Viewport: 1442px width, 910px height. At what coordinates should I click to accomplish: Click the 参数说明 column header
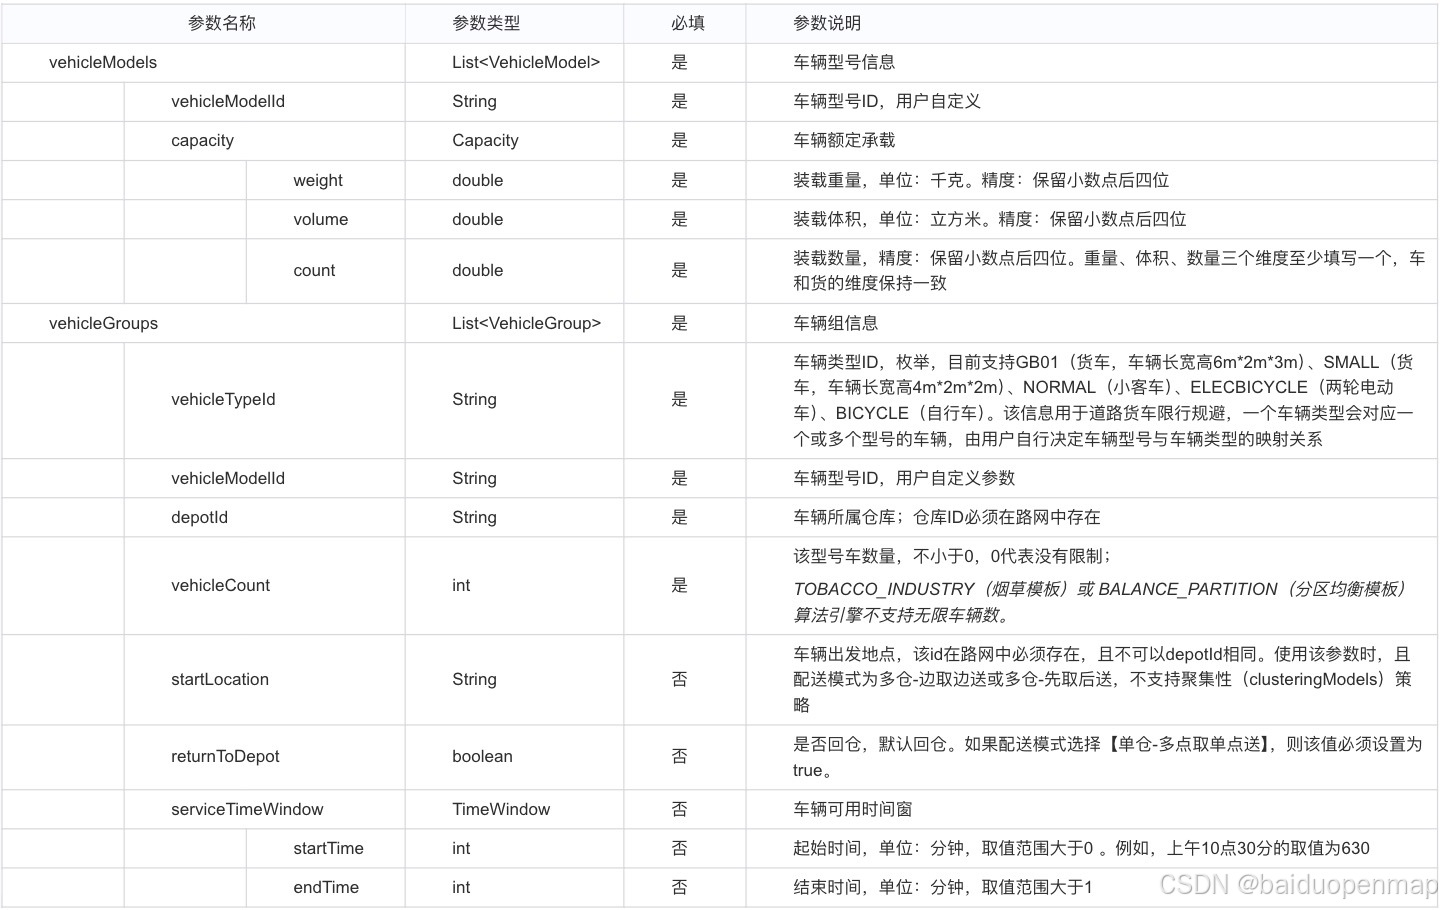[x=827, y=23]
